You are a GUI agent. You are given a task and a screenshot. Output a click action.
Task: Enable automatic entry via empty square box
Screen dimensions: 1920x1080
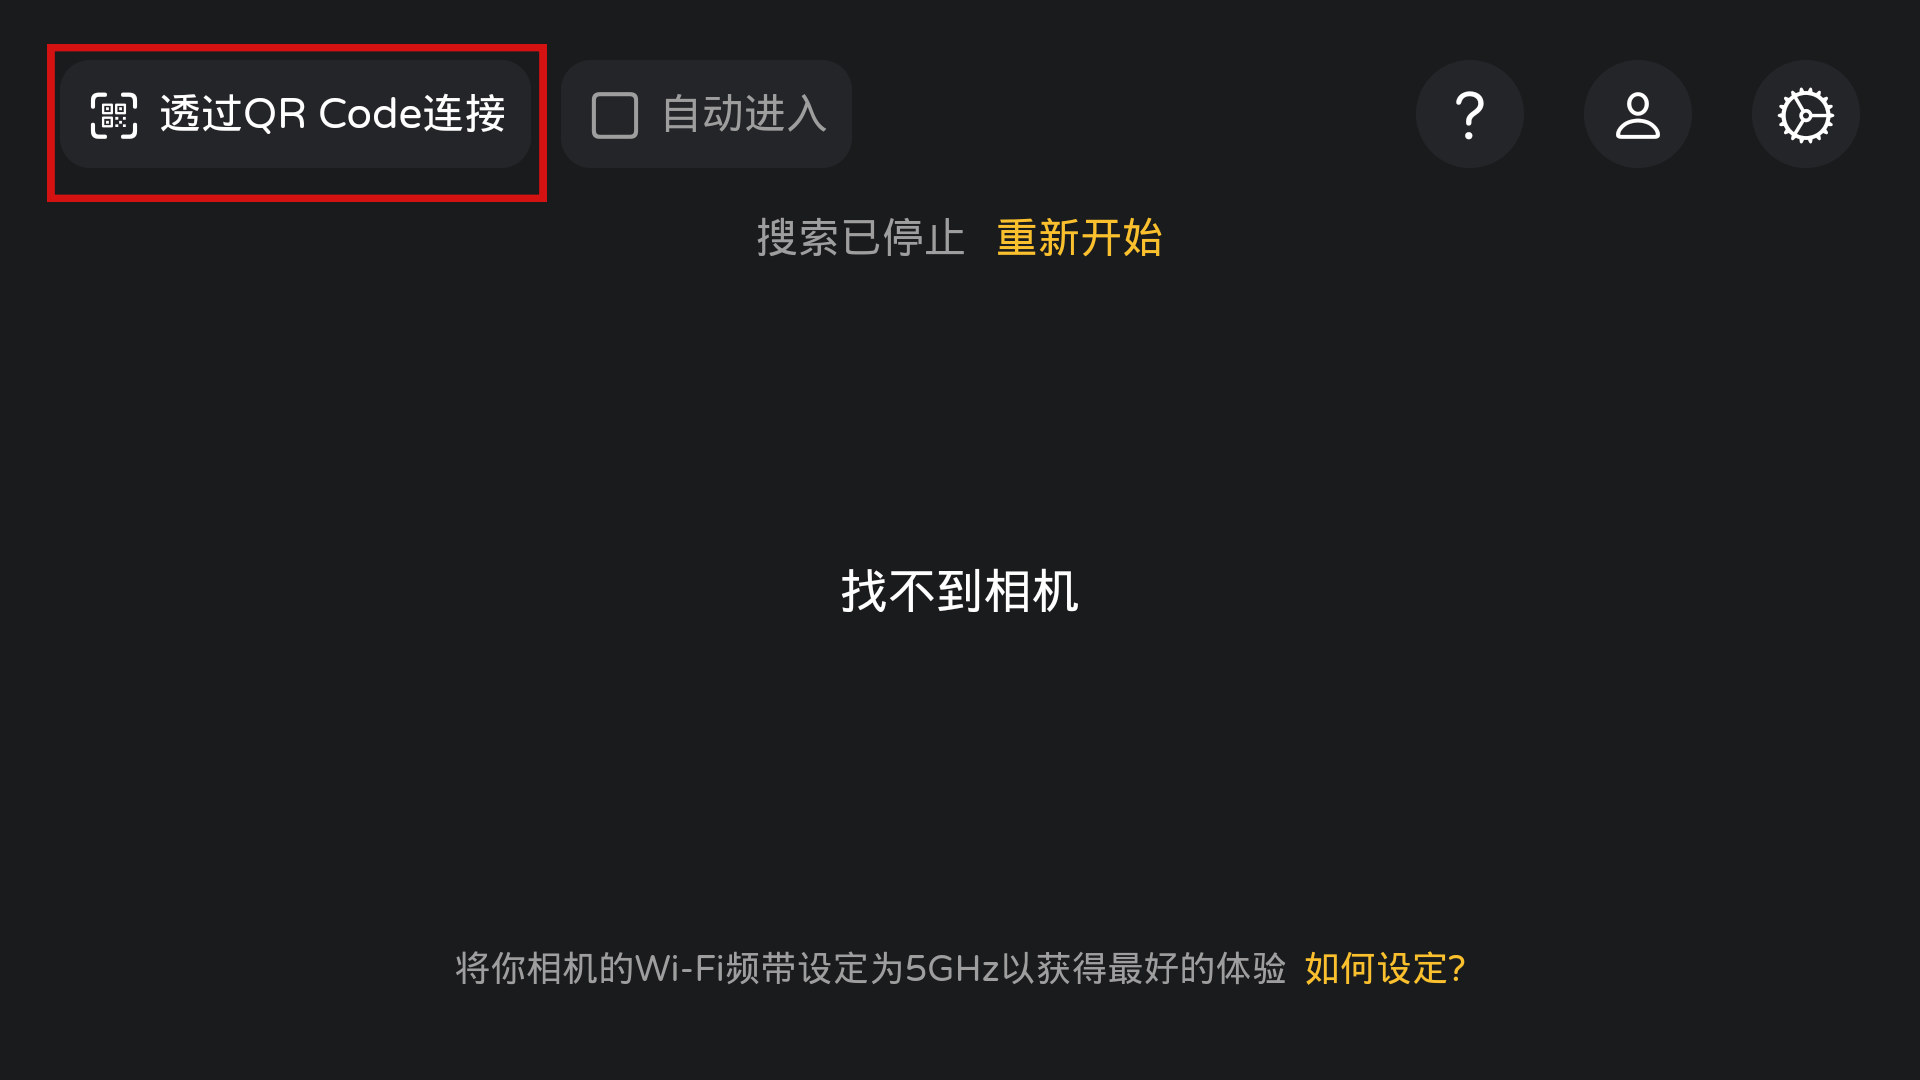pyautogui.click(x=615, y=115)
